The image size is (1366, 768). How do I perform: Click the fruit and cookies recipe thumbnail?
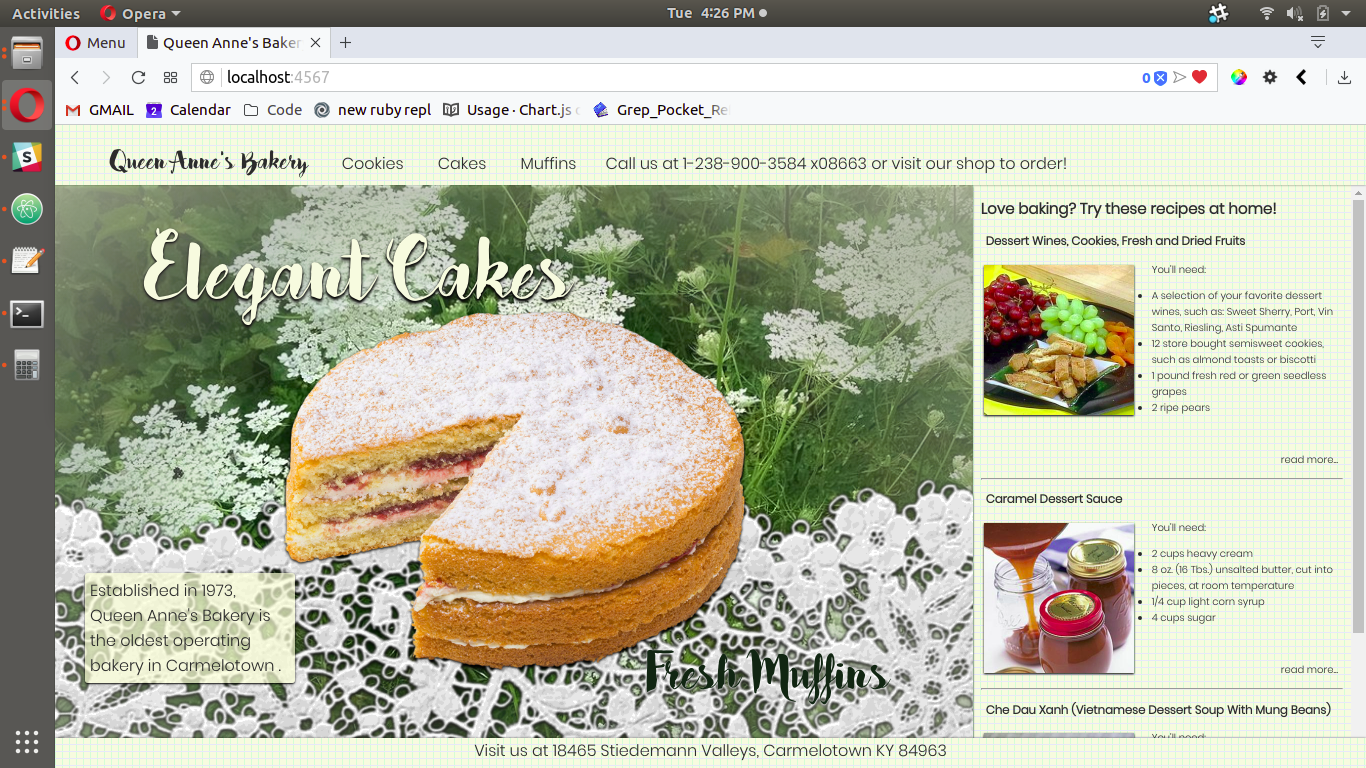click(1059, 340)
